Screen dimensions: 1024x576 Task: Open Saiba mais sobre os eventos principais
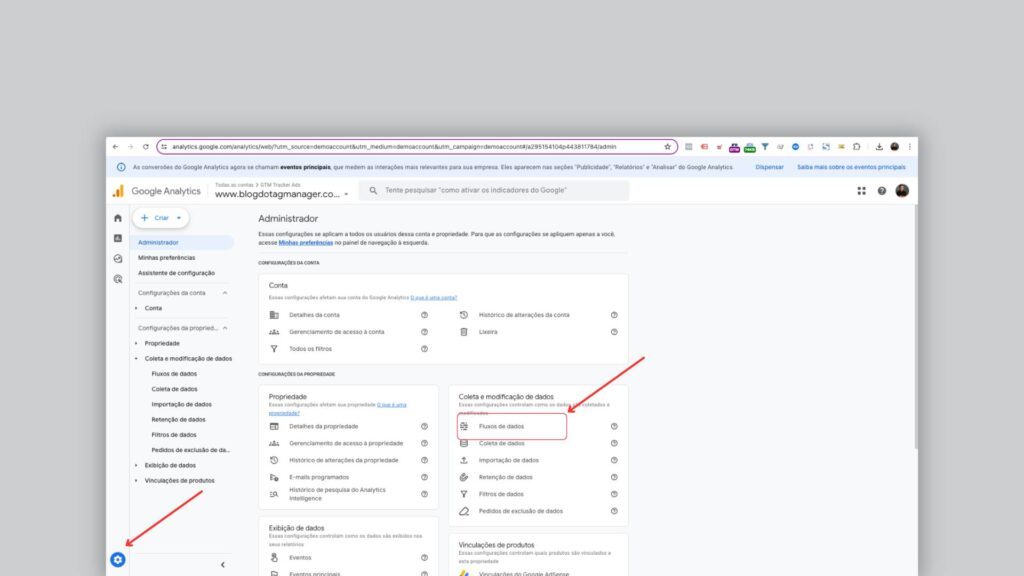pos(851,167)
